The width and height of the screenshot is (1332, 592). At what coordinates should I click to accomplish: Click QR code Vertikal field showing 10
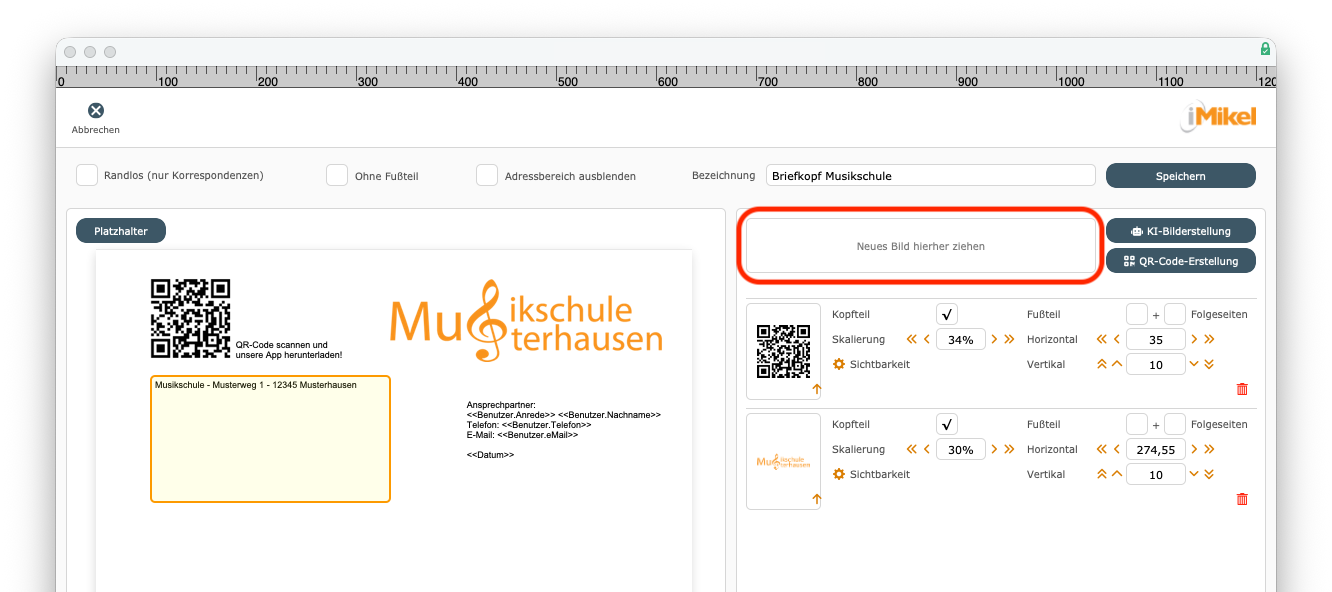(1156, 364)
